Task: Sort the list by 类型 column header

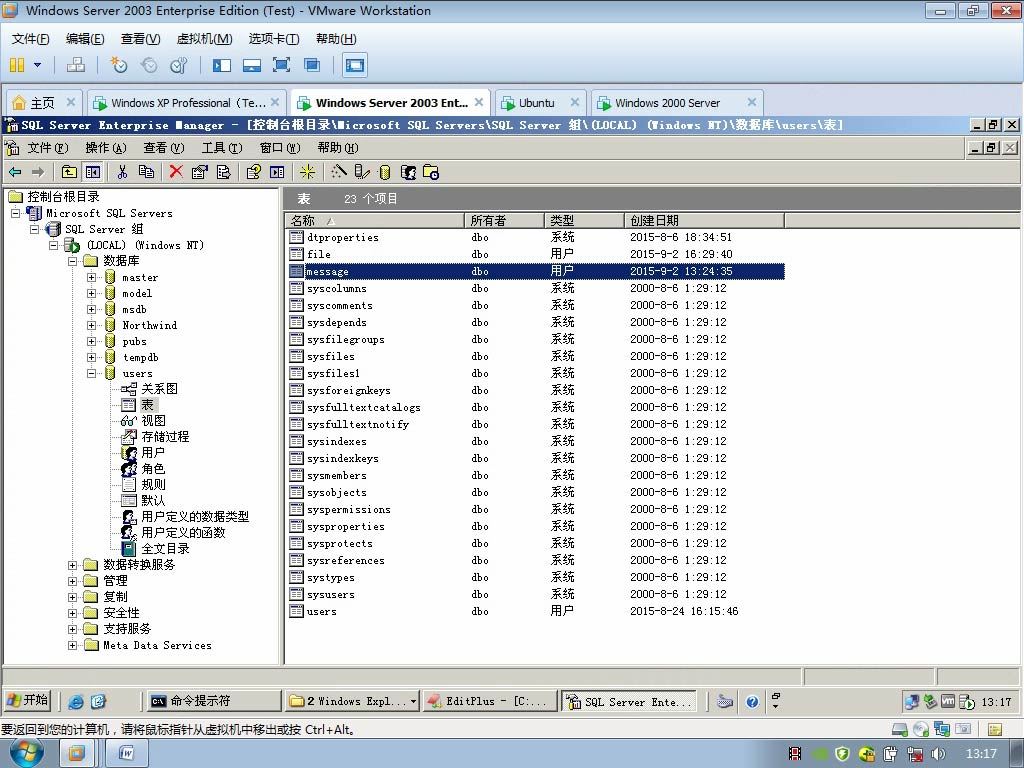Action: point(584,220)
